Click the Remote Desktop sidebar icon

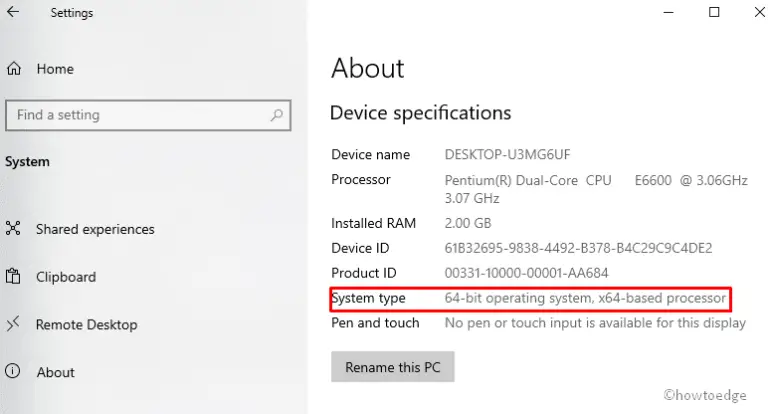pyautogui.click(x=13, y=324)
